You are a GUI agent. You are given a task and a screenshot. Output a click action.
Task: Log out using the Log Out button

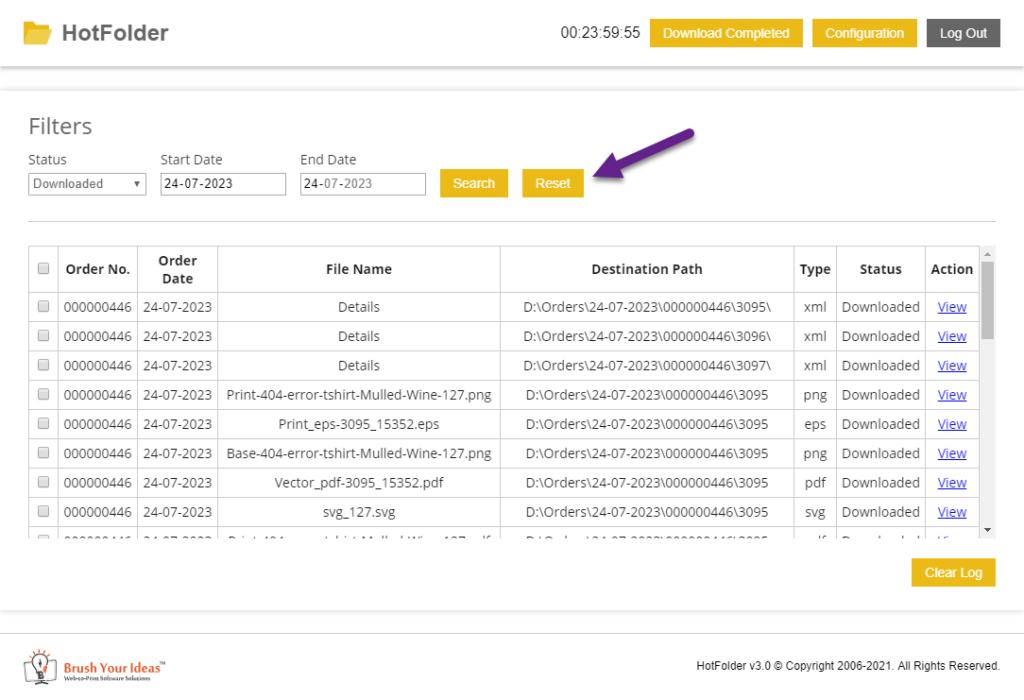click(963, 33)
